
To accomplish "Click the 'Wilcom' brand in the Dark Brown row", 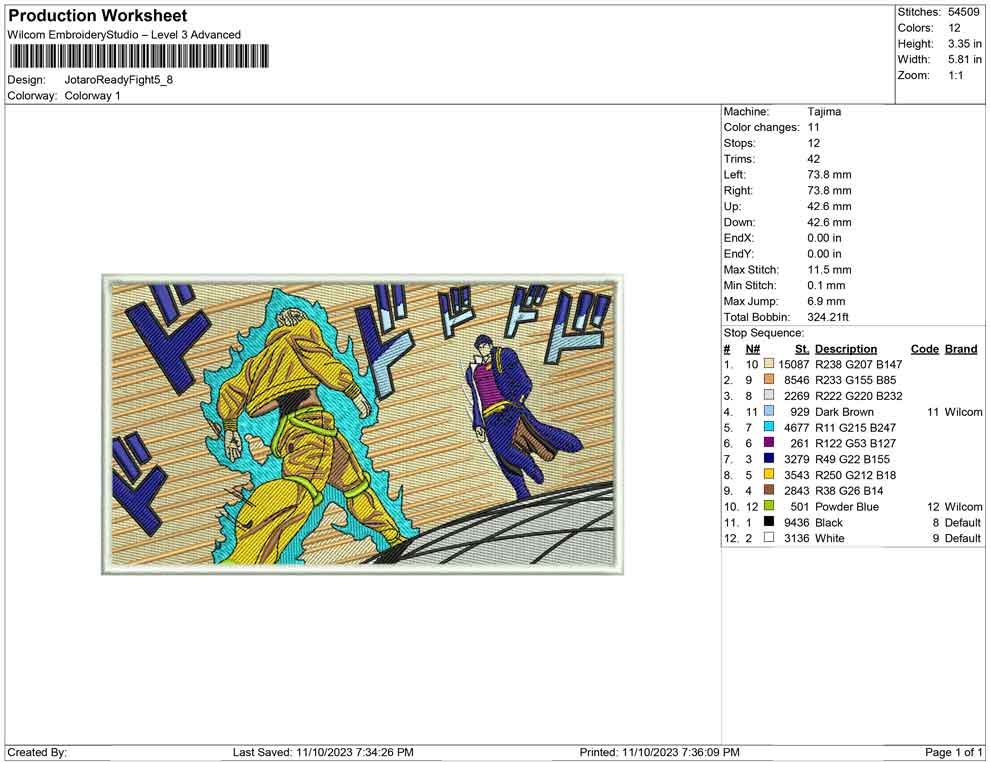I will click(x=963, y=412).
